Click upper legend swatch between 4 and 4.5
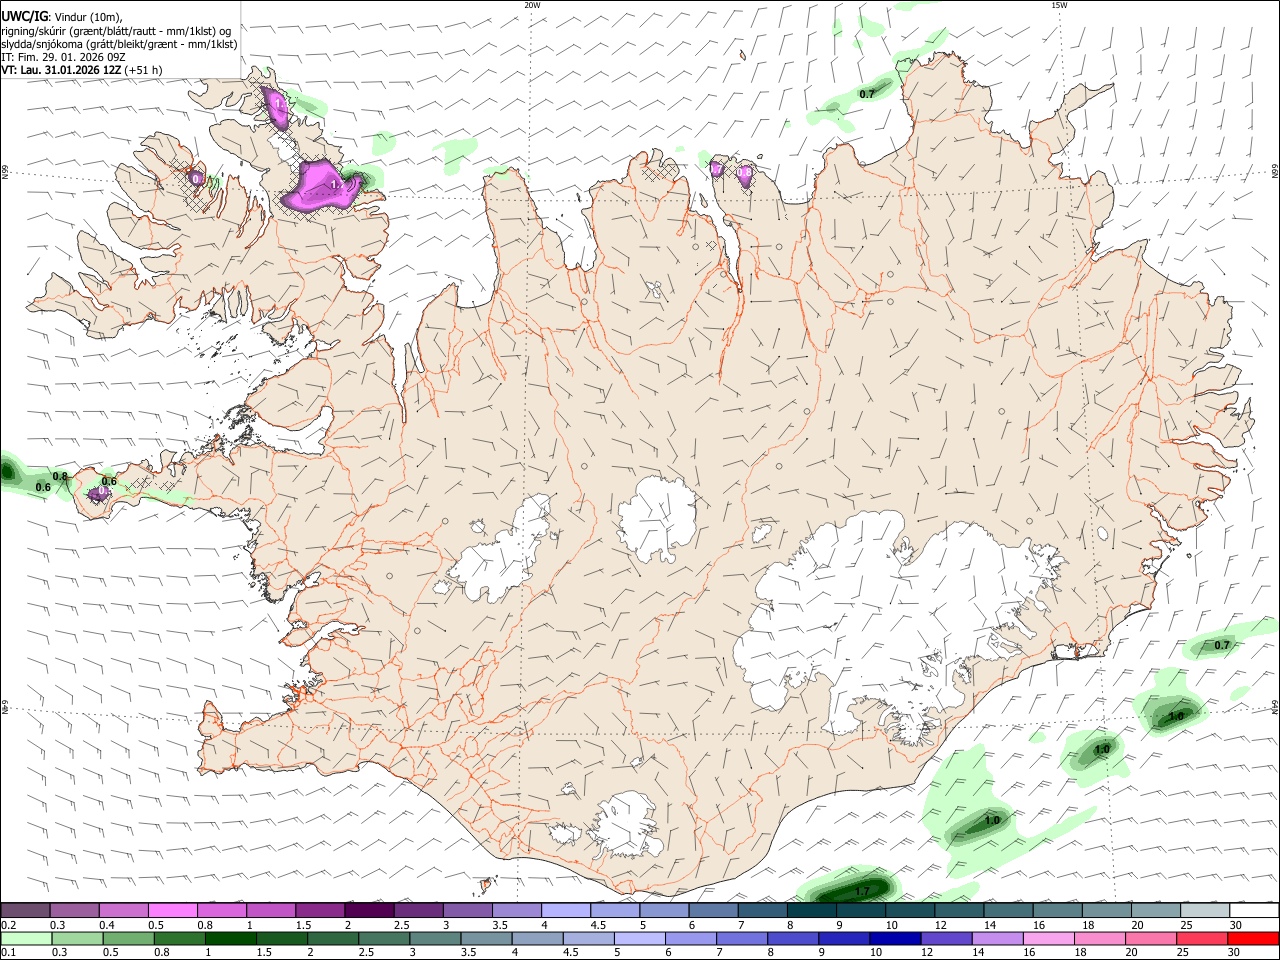 565,910
